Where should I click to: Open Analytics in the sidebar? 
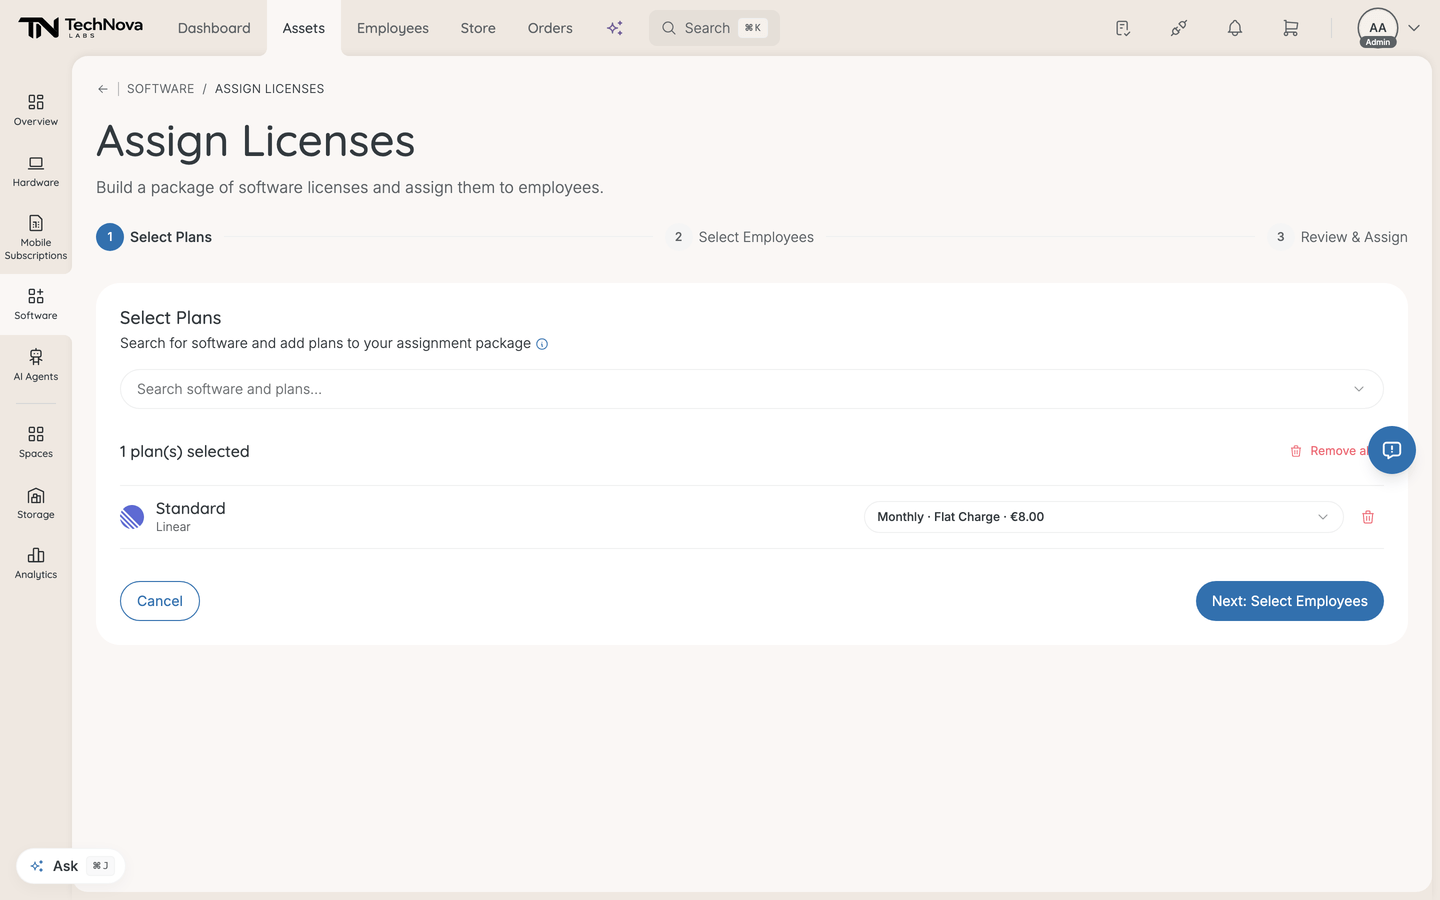[36, 563]
